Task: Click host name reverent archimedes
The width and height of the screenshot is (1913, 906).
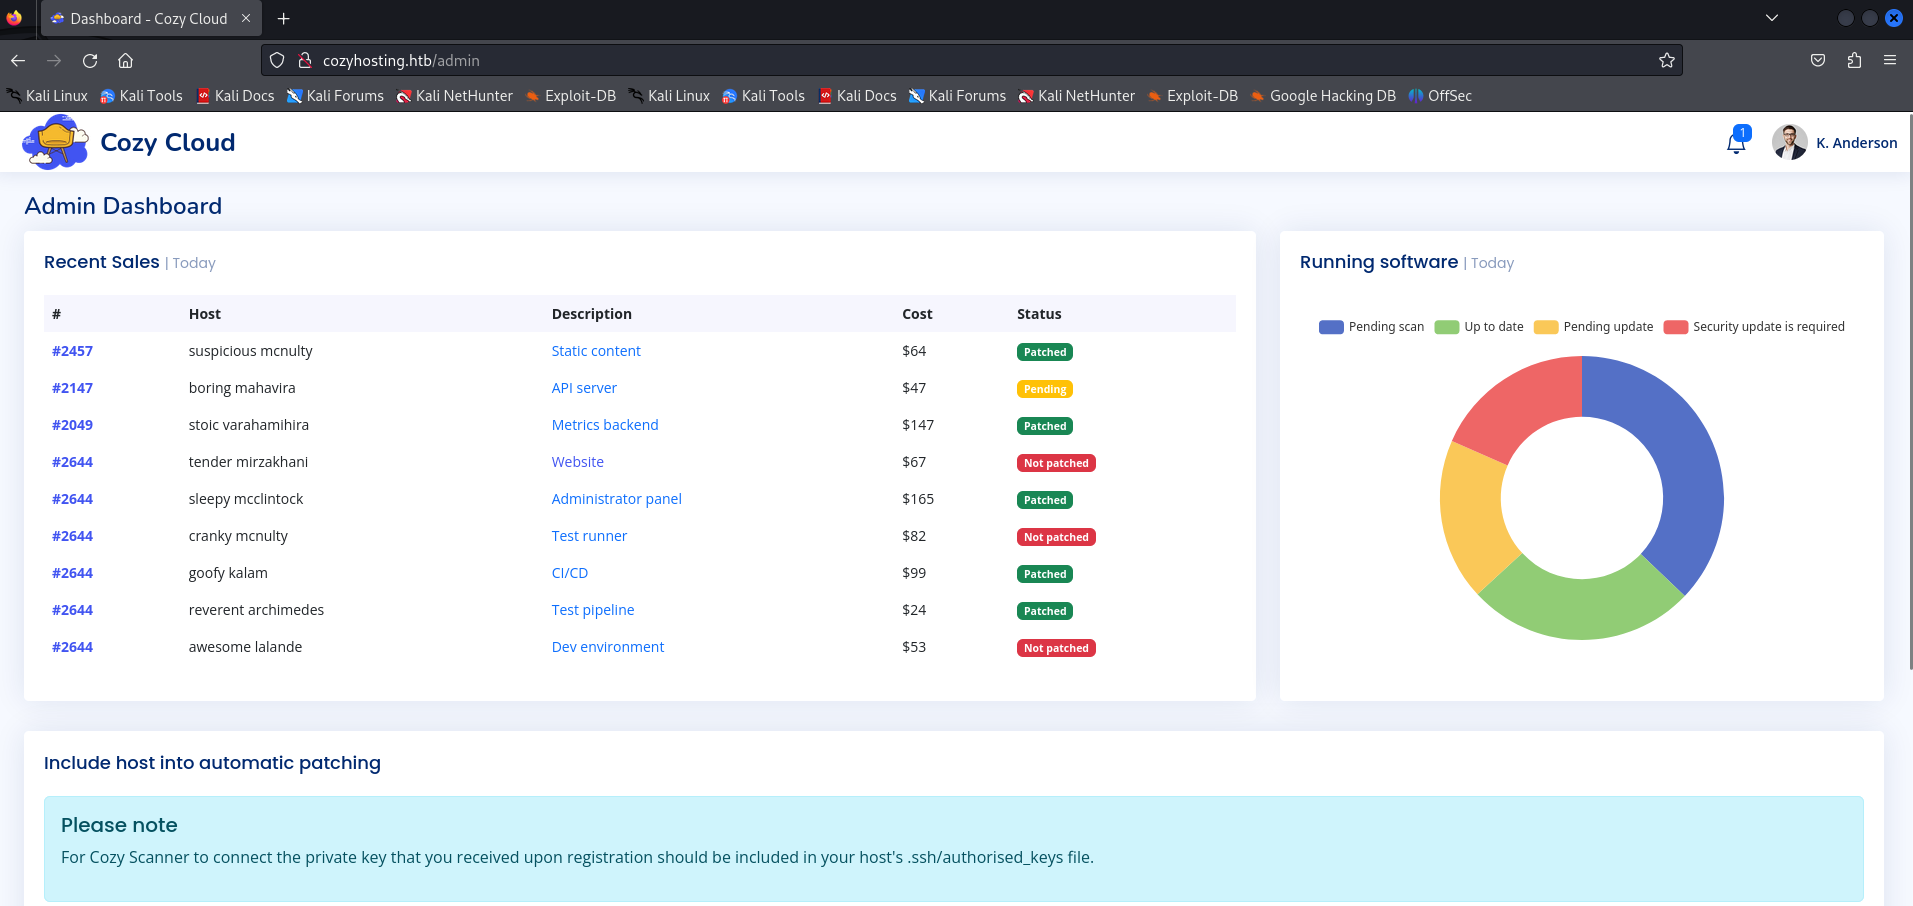Action: click(256, 610)
